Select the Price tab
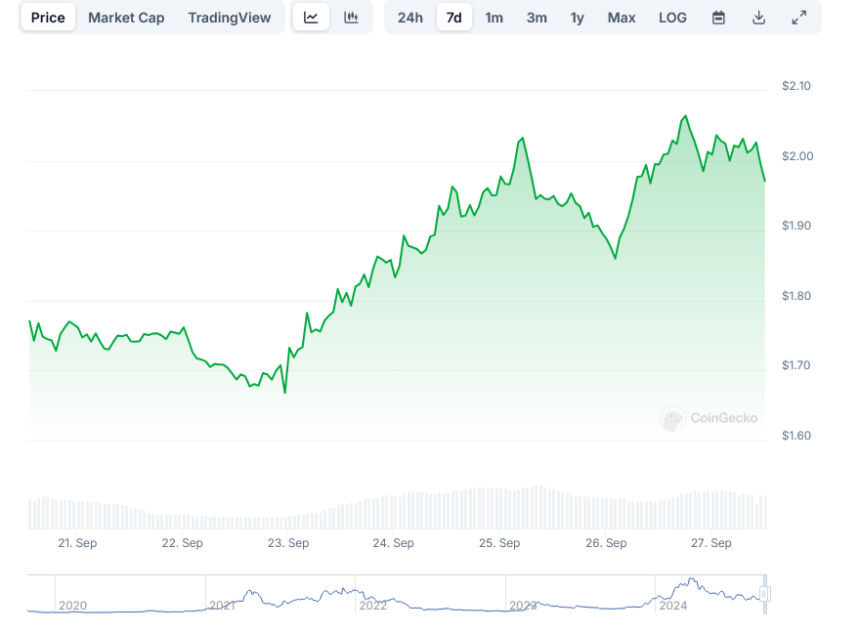This screenshot has height=632, width=860. 48,17
